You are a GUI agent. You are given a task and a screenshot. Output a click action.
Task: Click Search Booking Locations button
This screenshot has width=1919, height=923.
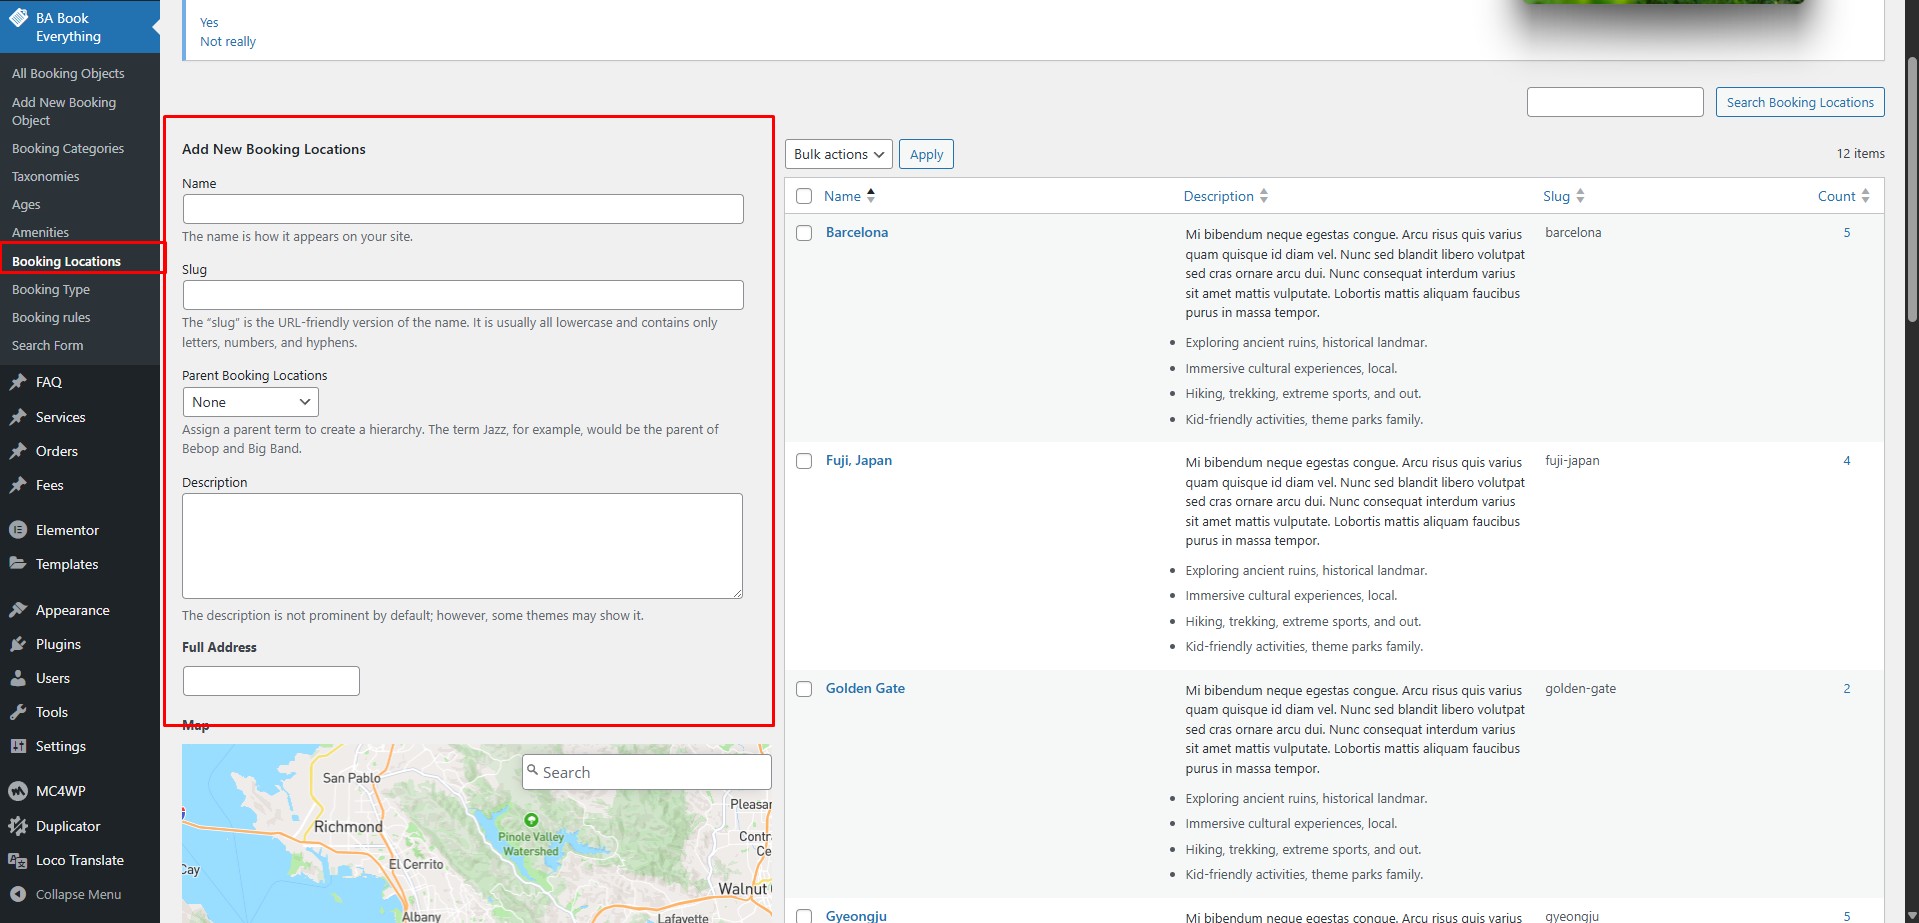coord(1800,102)
